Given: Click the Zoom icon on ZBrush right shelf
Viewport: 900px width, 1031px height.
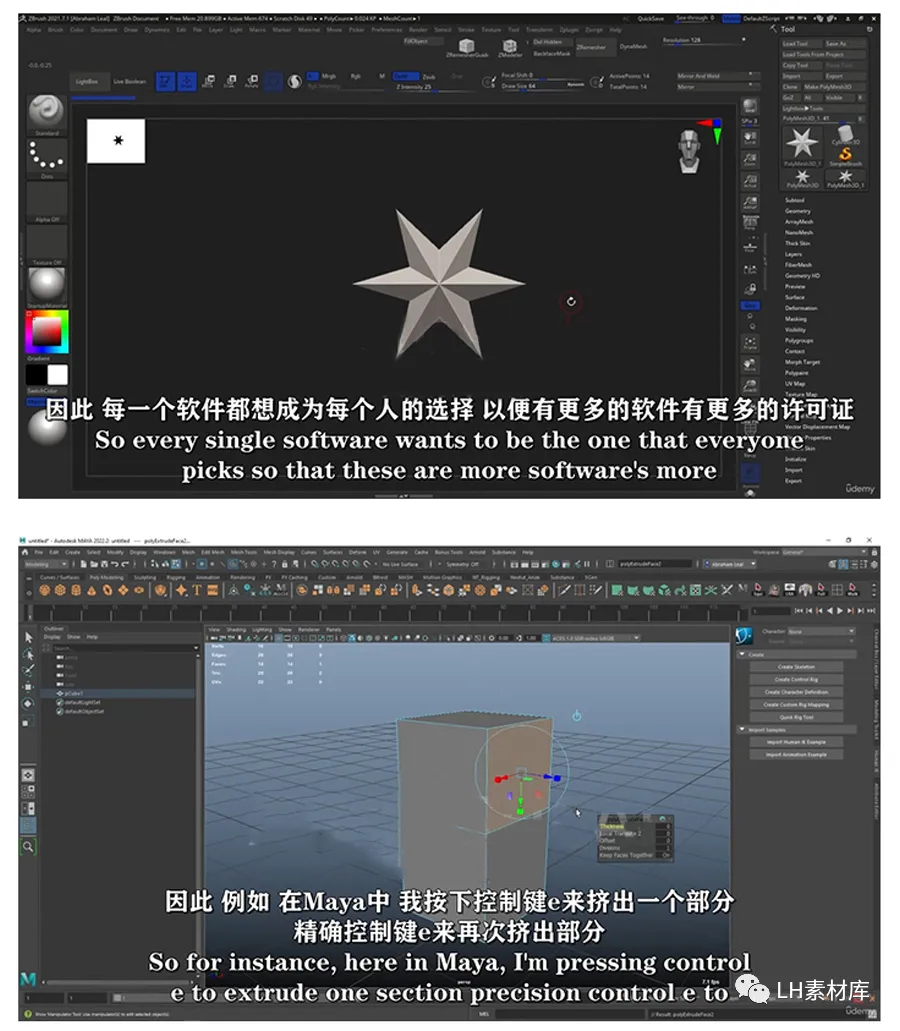Looking at the screenshot, I should [x=749, y=159].
